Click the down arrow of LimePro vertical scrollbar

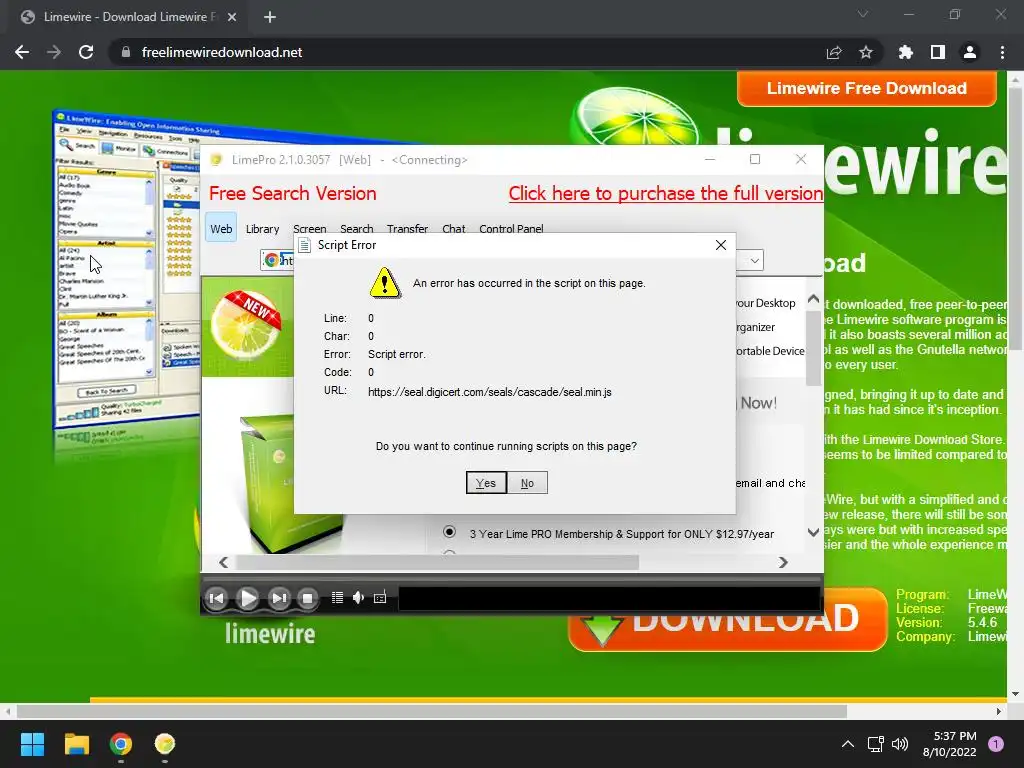[x=813, y=532]
